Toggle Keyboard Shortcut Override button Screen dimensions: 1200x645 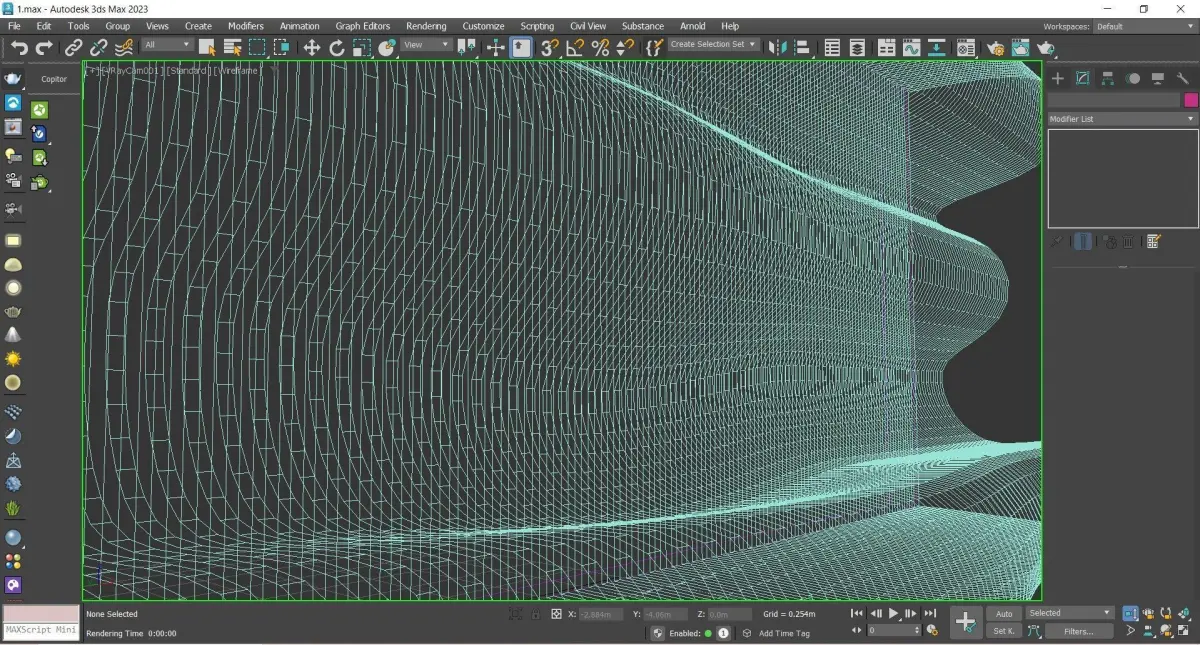(x=521, y=47)
